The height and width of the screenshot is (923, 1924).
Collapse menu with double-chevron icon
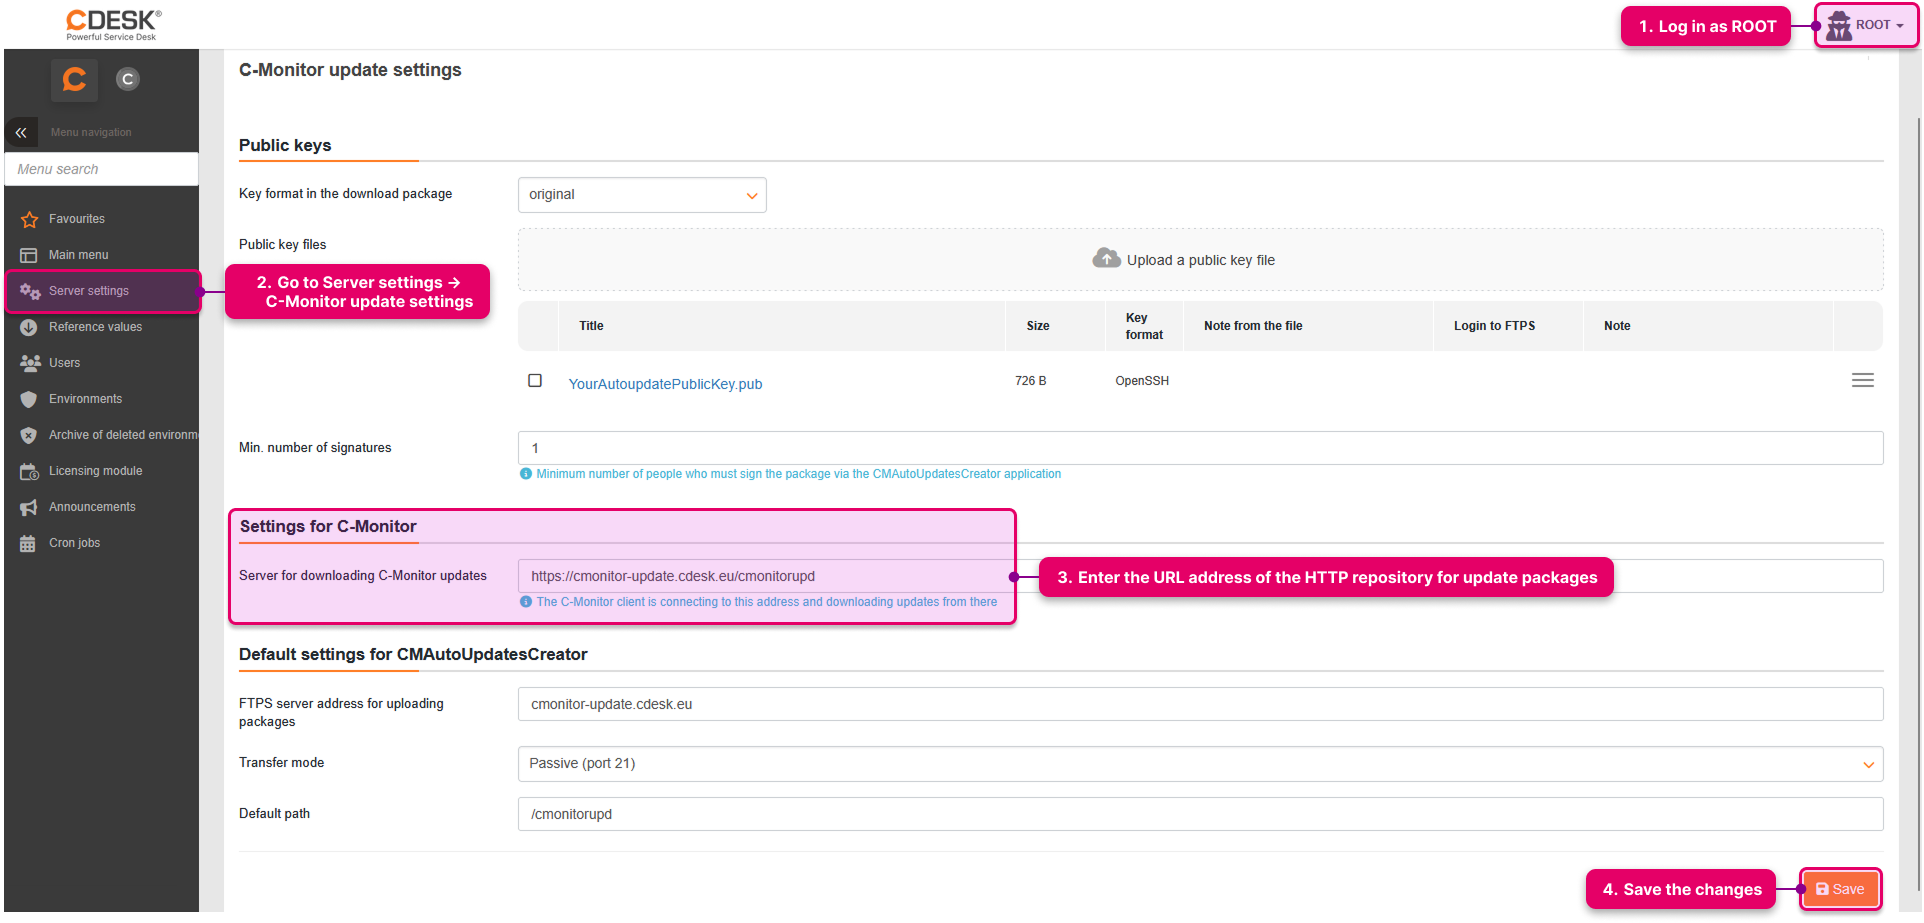[x=21, y=132]
